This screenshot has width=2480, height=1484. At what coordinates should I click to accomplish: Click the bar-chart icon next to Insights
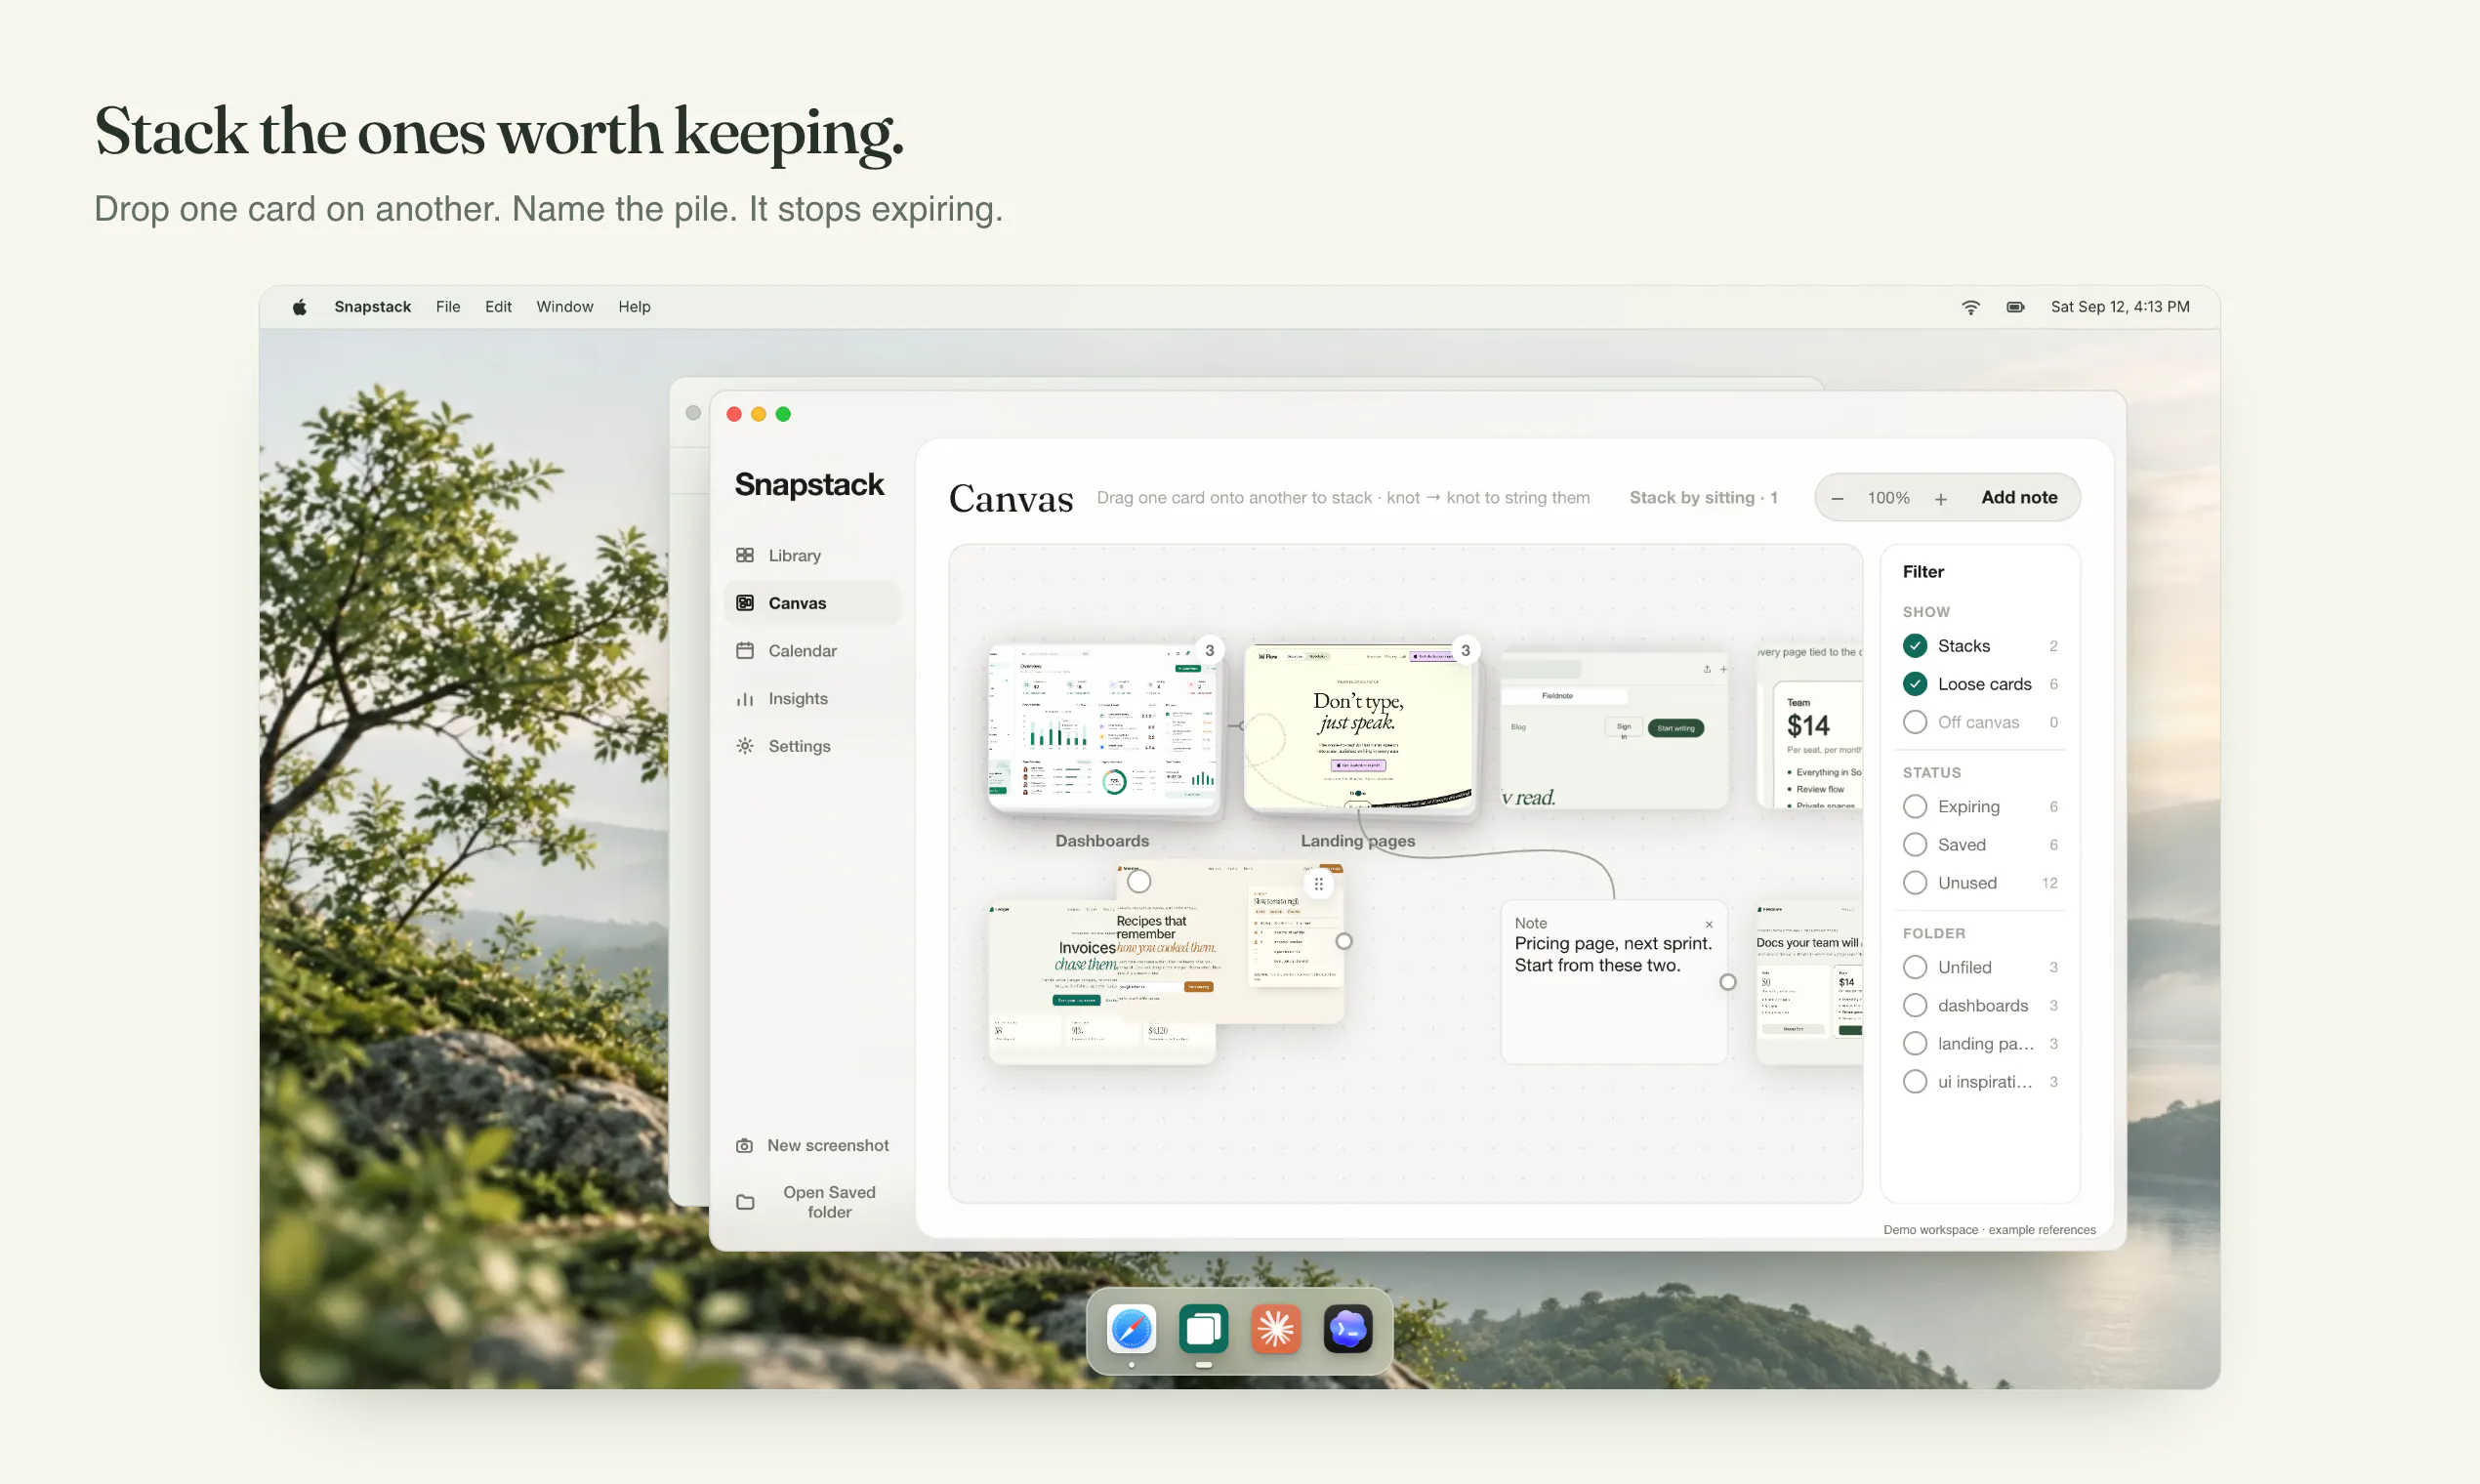[x=745, y=699]
